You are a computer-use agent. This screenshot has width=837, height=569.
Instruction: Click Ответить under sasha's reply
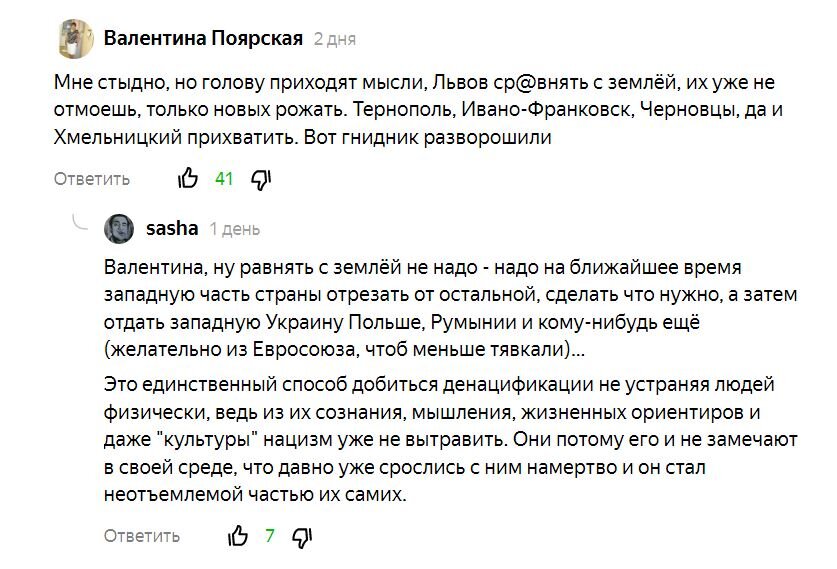pos(142,535)
